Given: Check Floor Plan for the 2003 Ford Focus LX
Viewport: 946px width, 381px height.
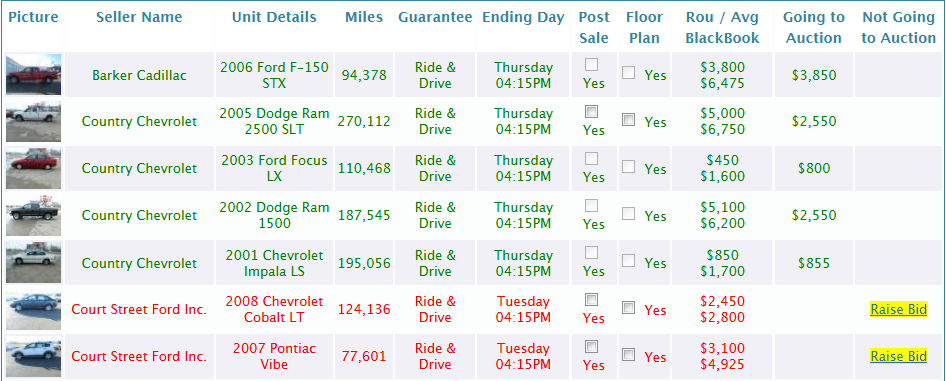Looking at the screenshot, I should click(x=629, y=166).
